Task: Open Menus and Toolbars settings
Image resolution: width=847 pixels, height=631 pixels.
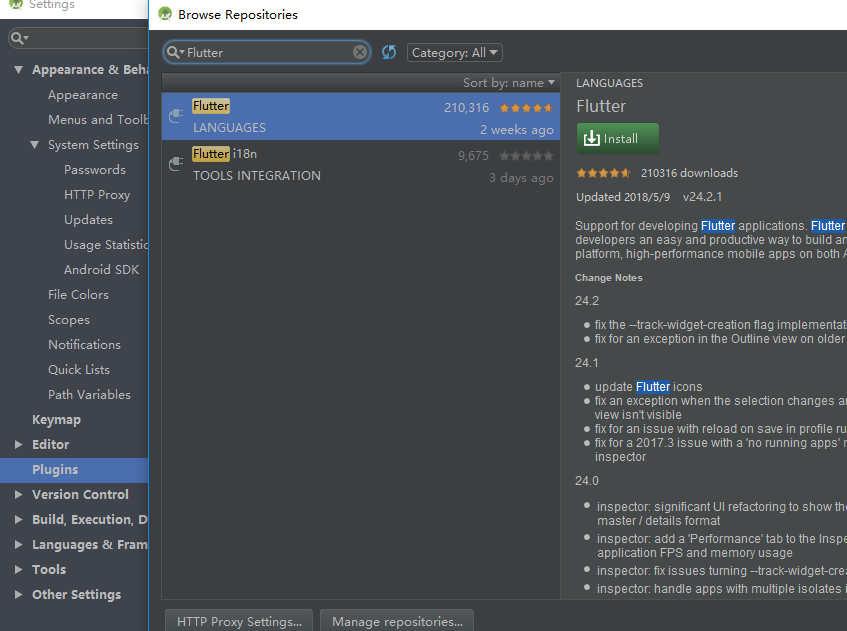Action: (x=97, y=119)
